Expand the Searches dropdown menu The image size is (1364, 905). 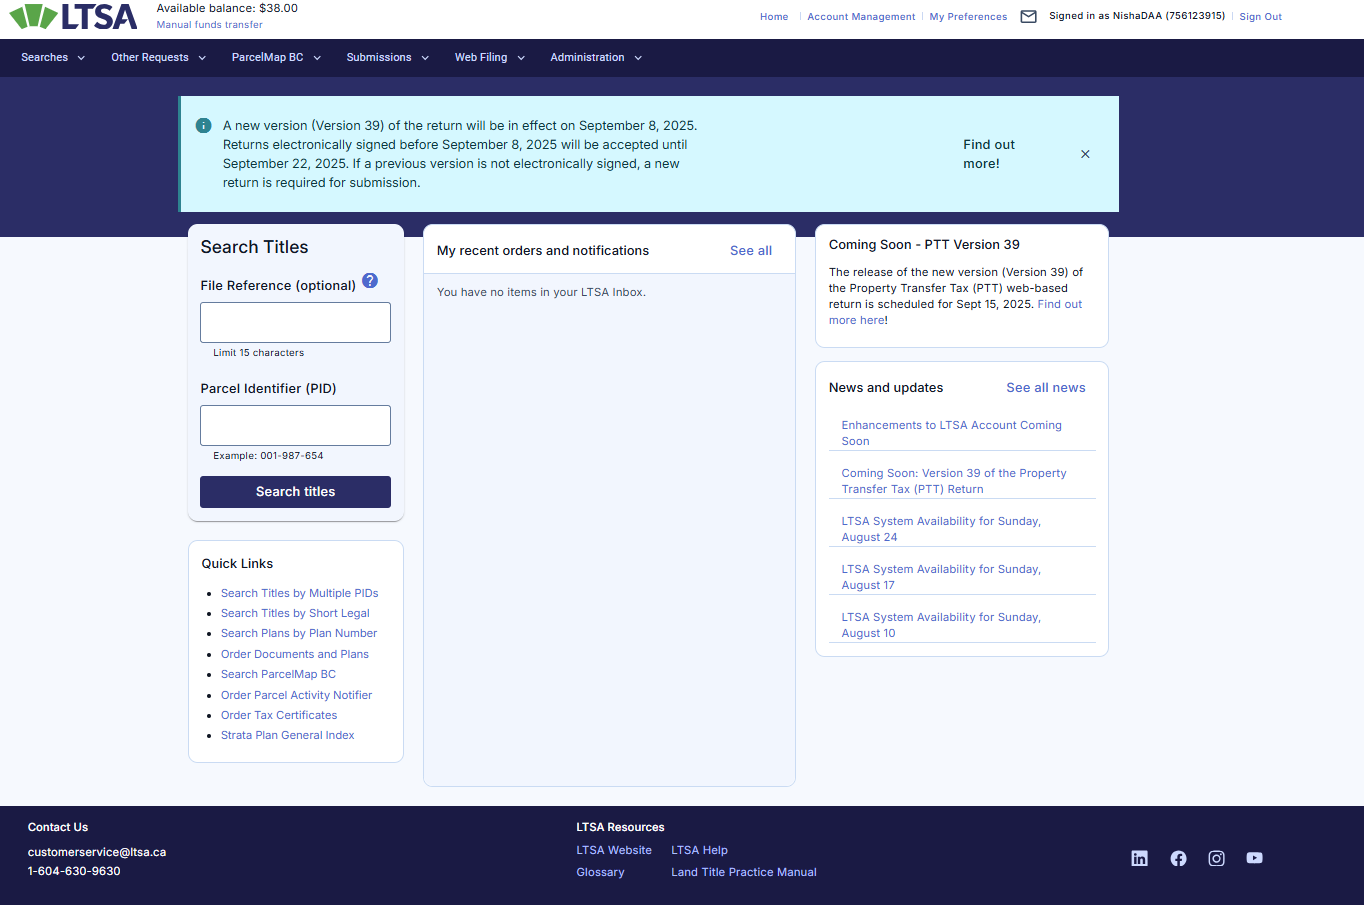click(x=53, y=58)
